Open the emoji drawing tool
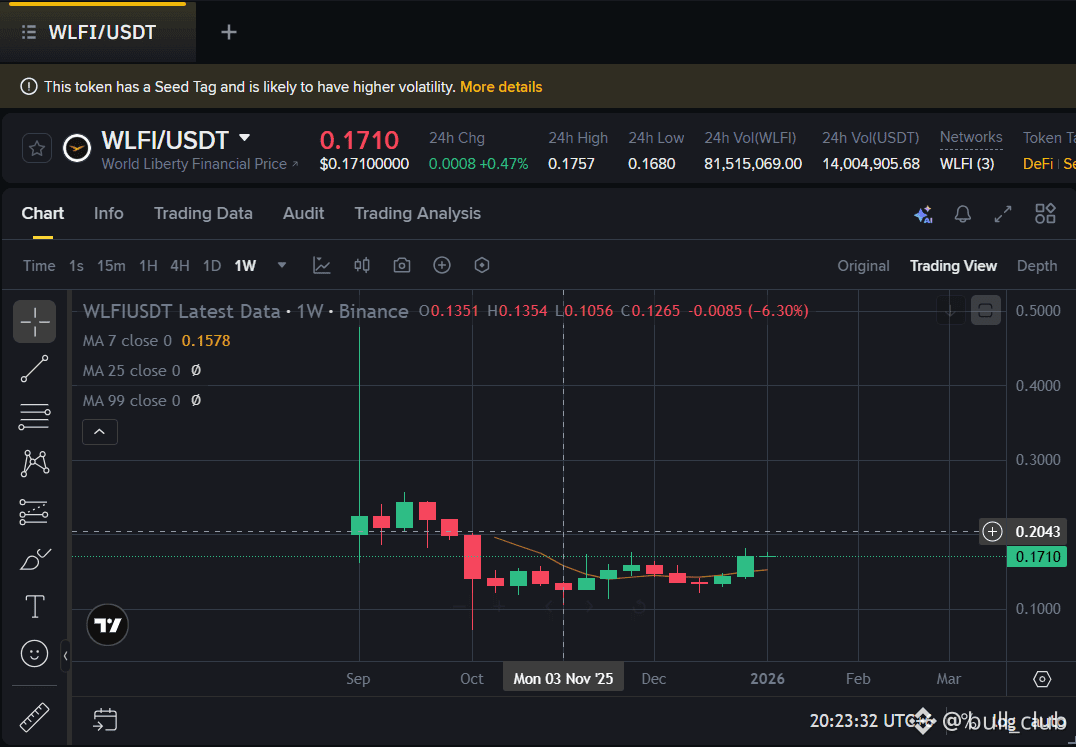Viewport: 1076px width, 747px height. coord(34,654)
